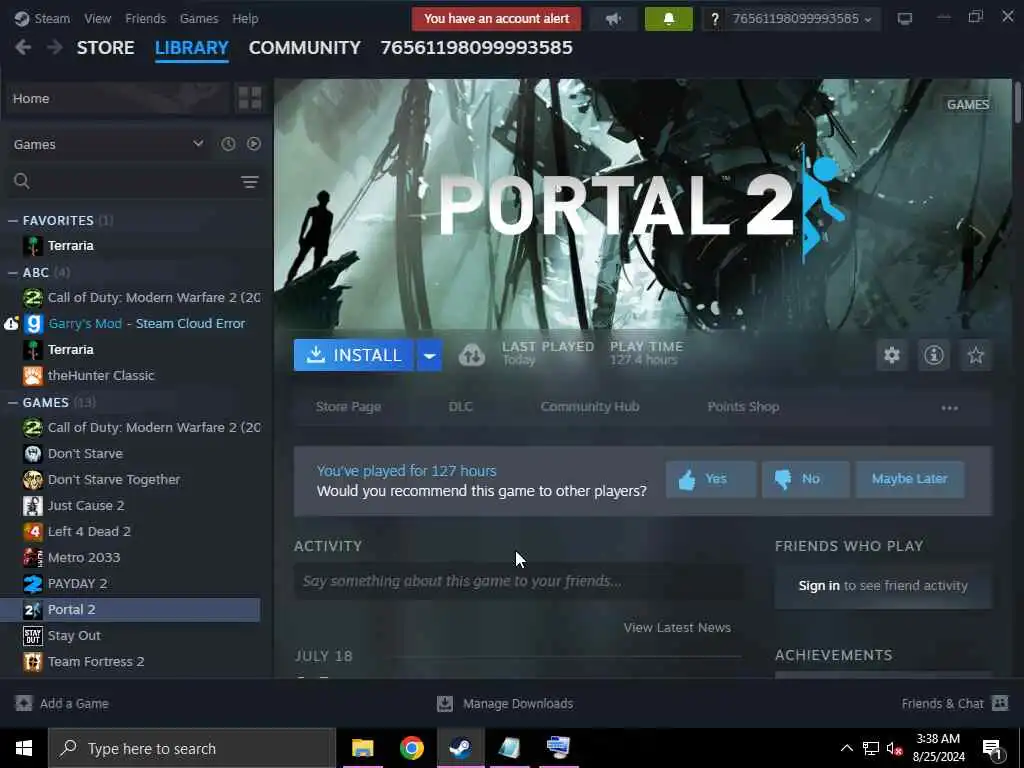This screenshot has height=768, width=1024.
Task: Open the game info icon
Action: pos(934,355)
